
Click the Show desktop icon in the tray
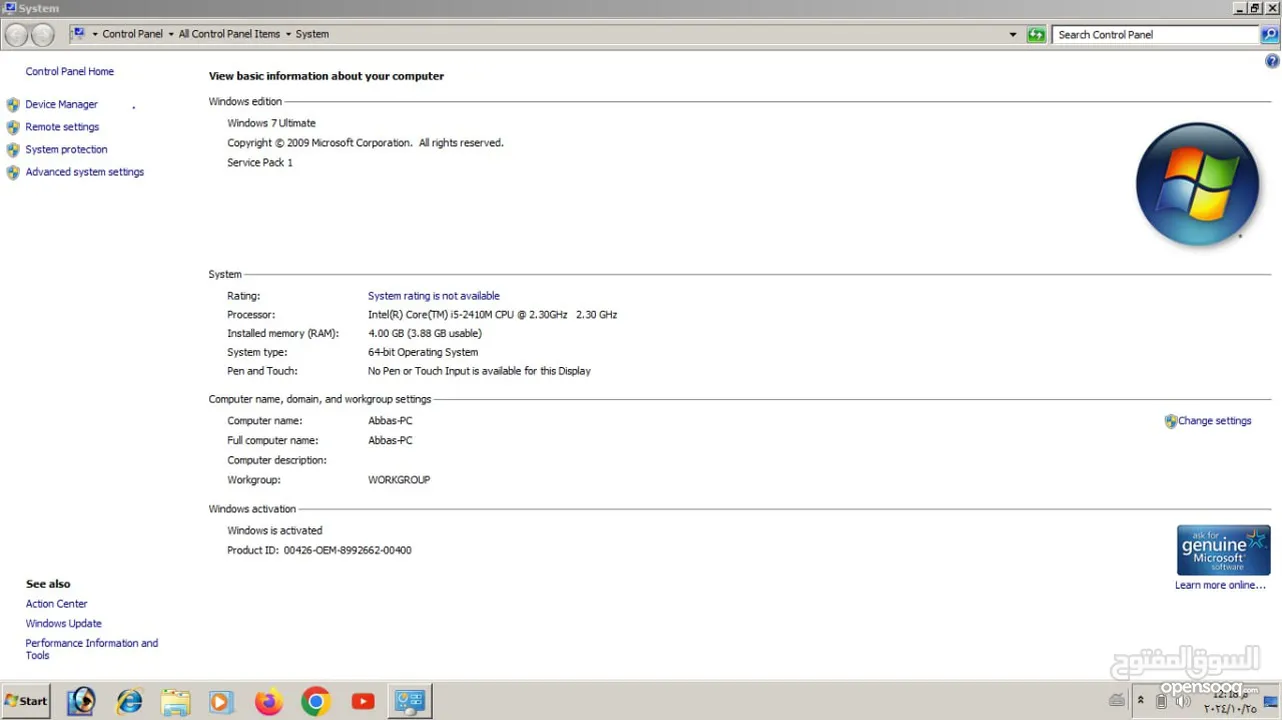point(1270,702)
